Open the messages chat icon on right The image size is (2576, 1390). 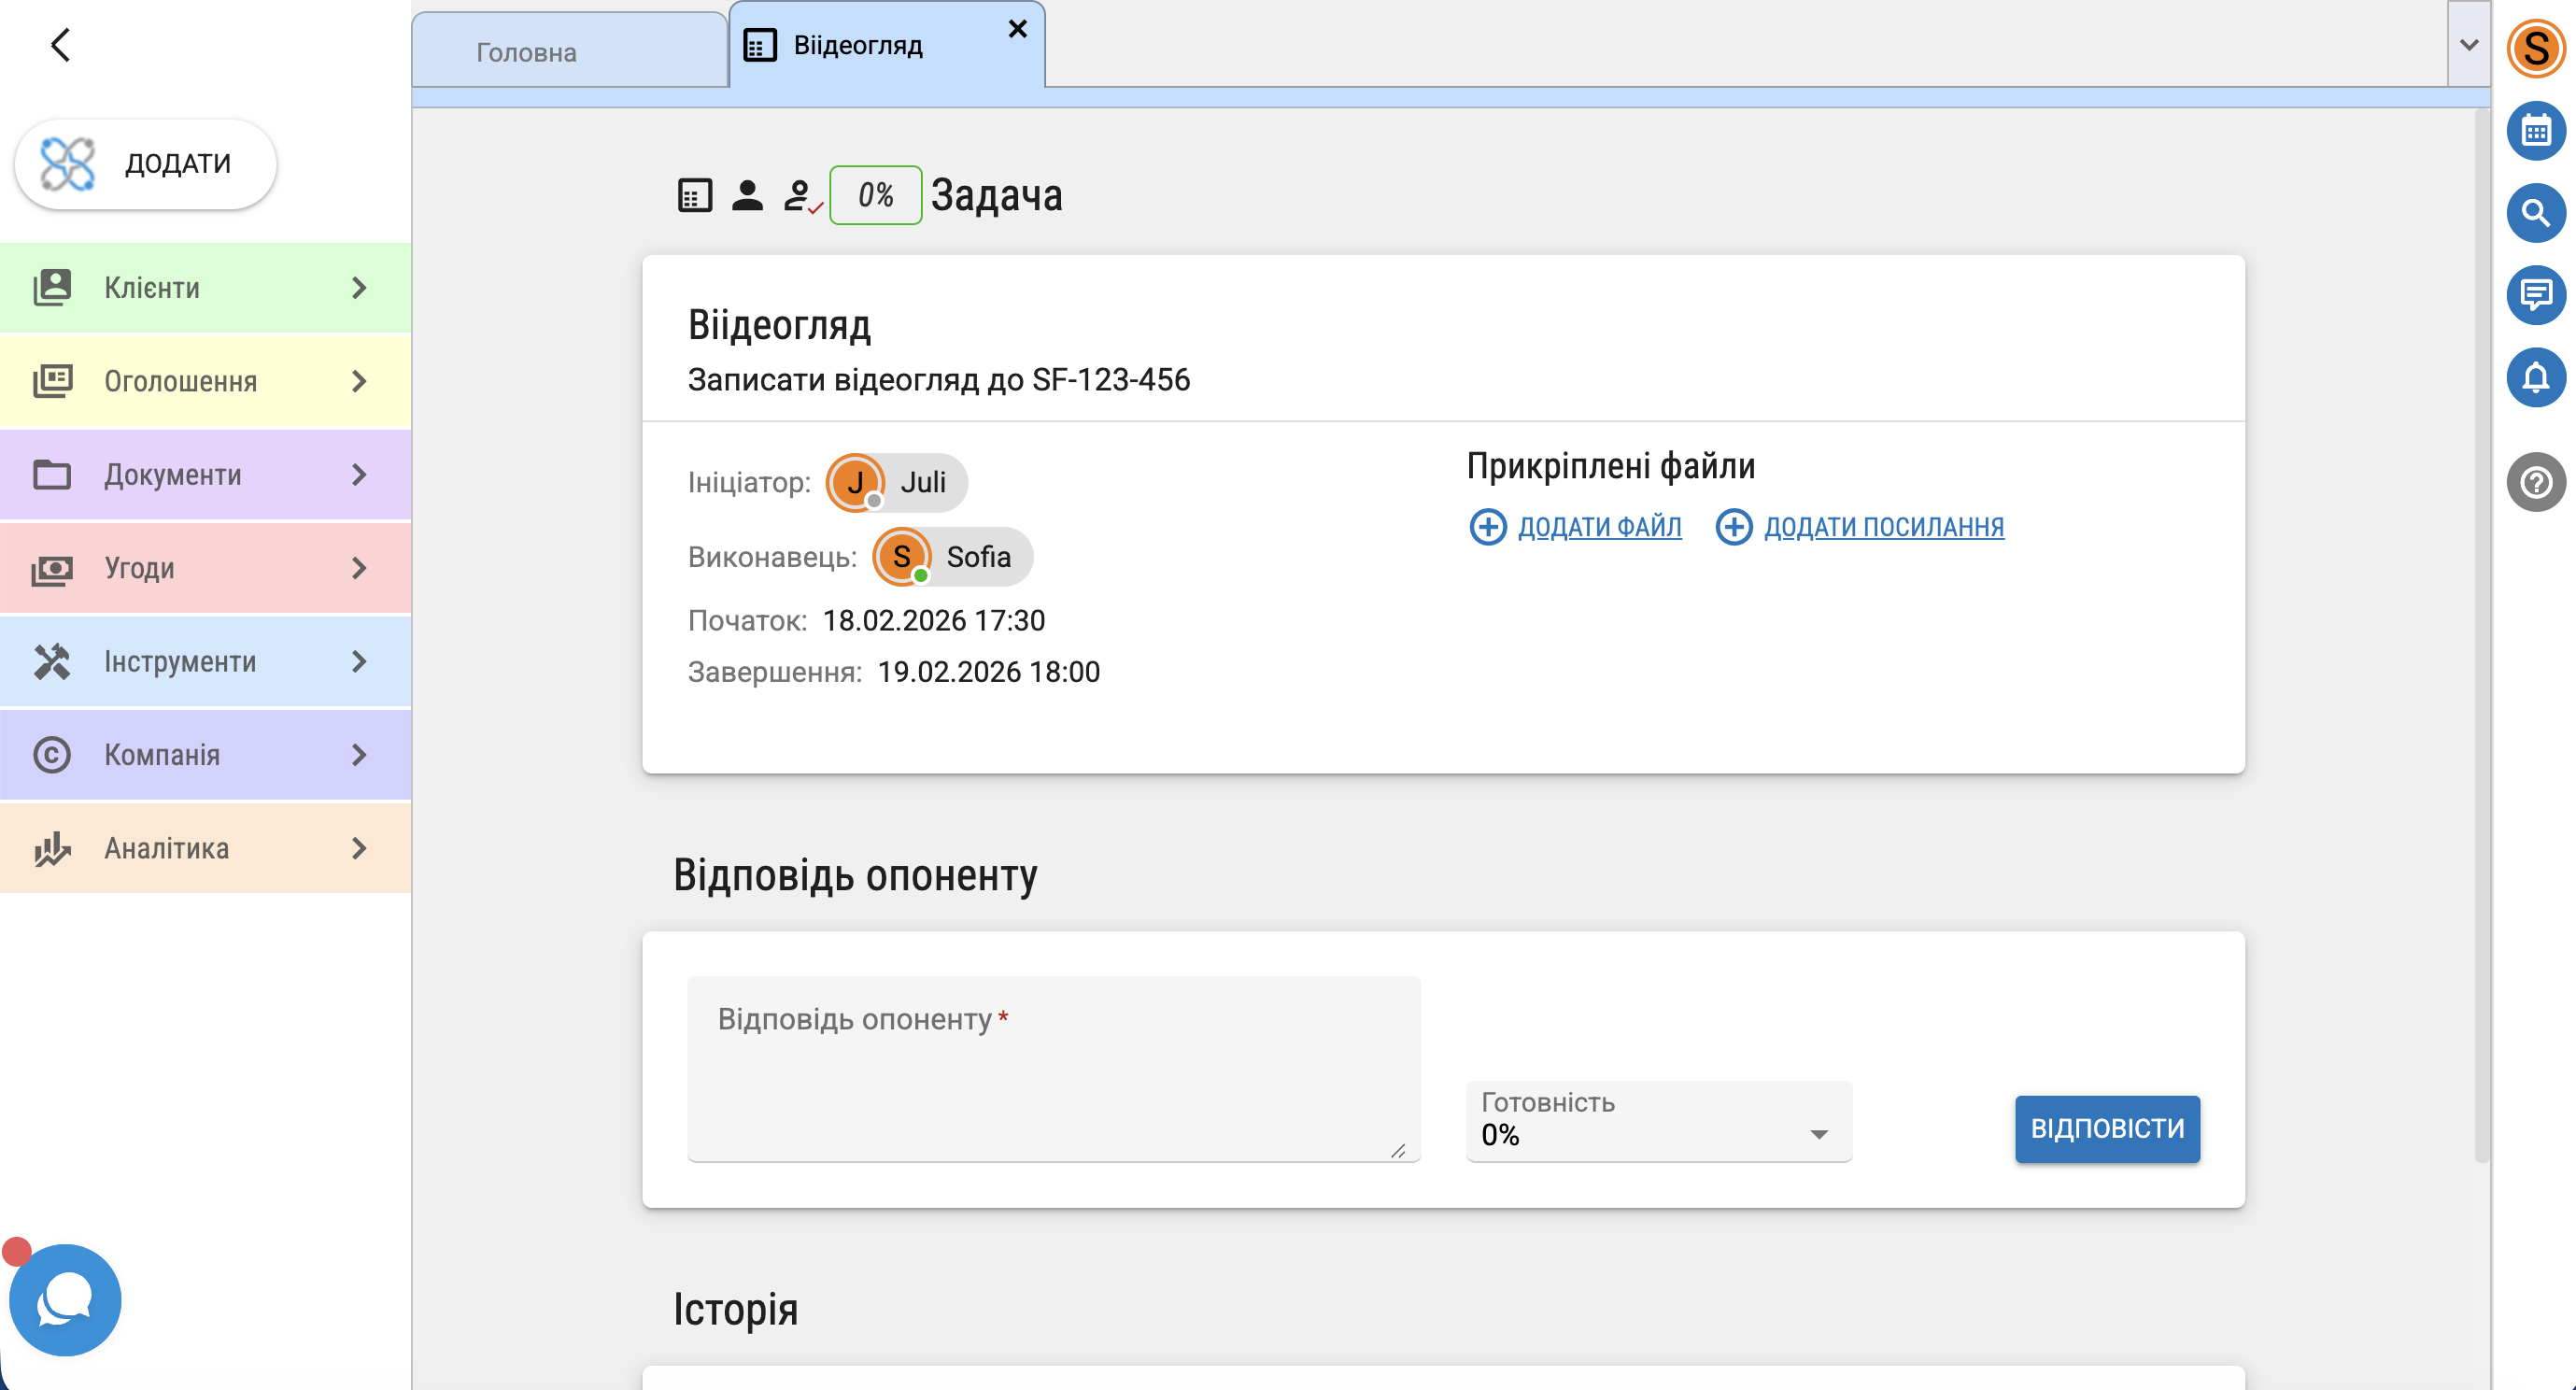click(2535, 295)
